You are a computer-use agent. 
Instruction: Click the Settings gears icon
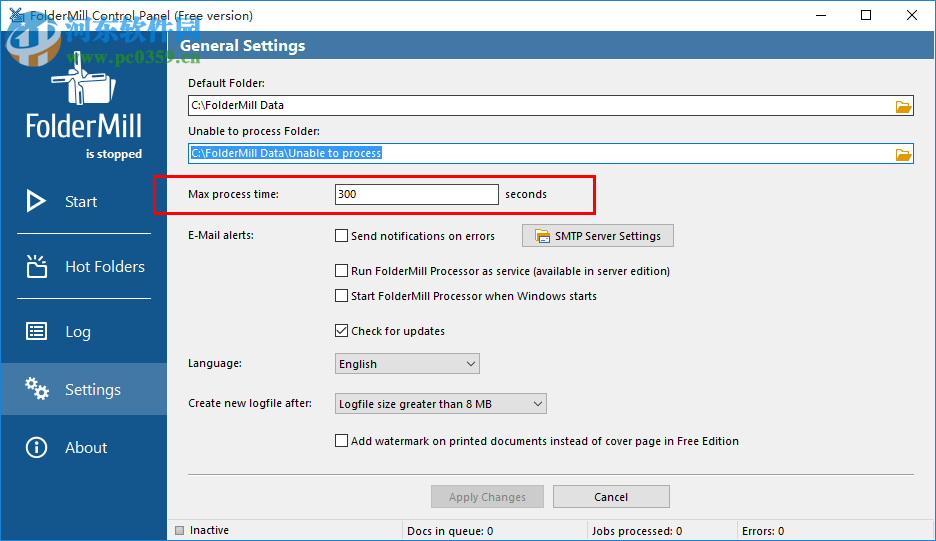pos(37,389)
